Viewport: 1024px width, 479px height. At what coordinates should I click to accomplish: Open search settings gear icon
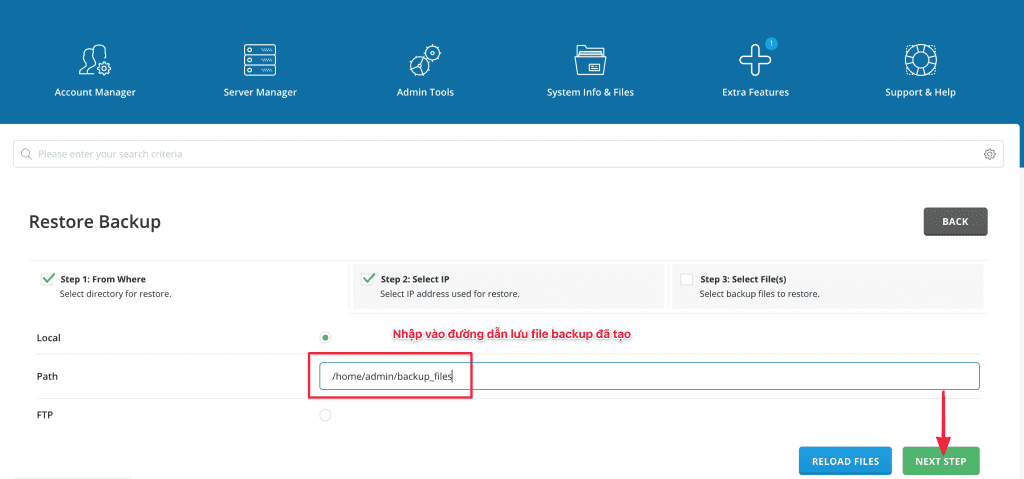point(989,154)
